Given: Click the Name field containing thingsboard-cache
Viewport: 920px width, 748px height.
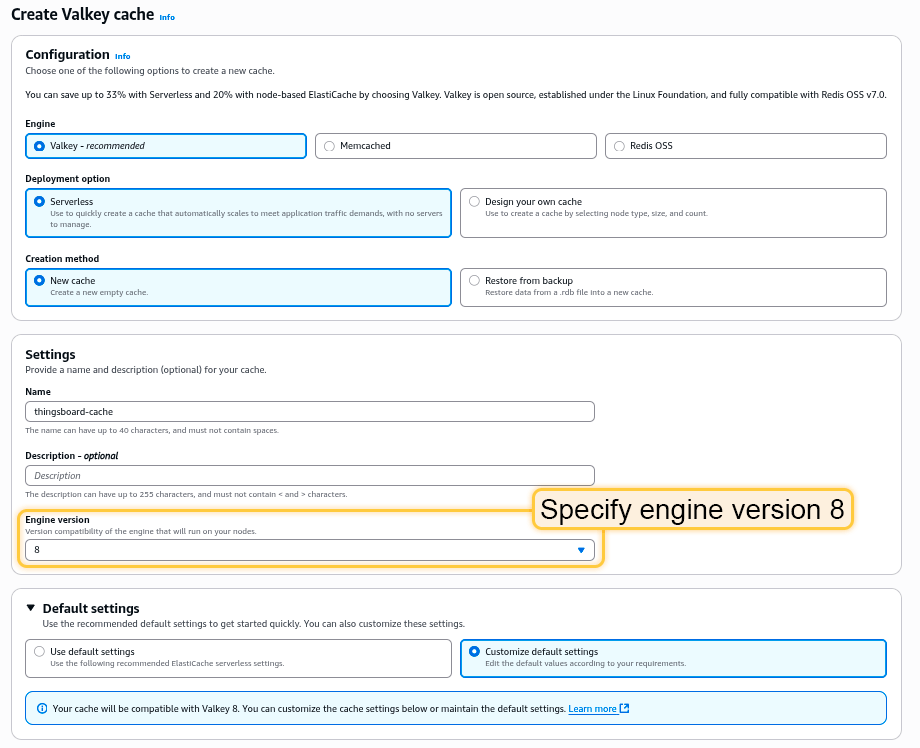Looking at the screenshot, I should click(x=309, y=412).
